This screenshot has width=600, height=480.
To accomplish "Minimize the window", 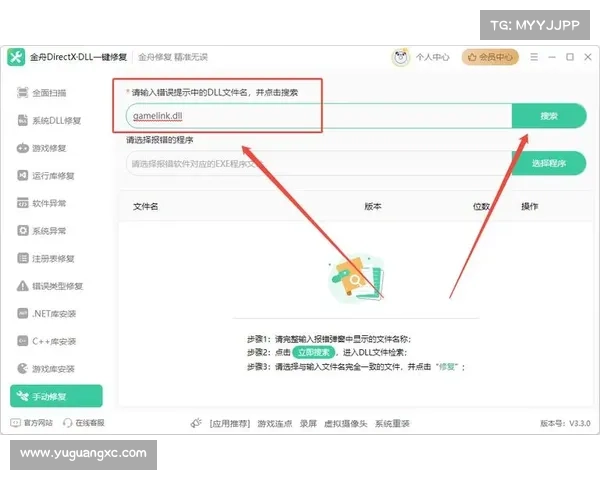I will (552, 57).
